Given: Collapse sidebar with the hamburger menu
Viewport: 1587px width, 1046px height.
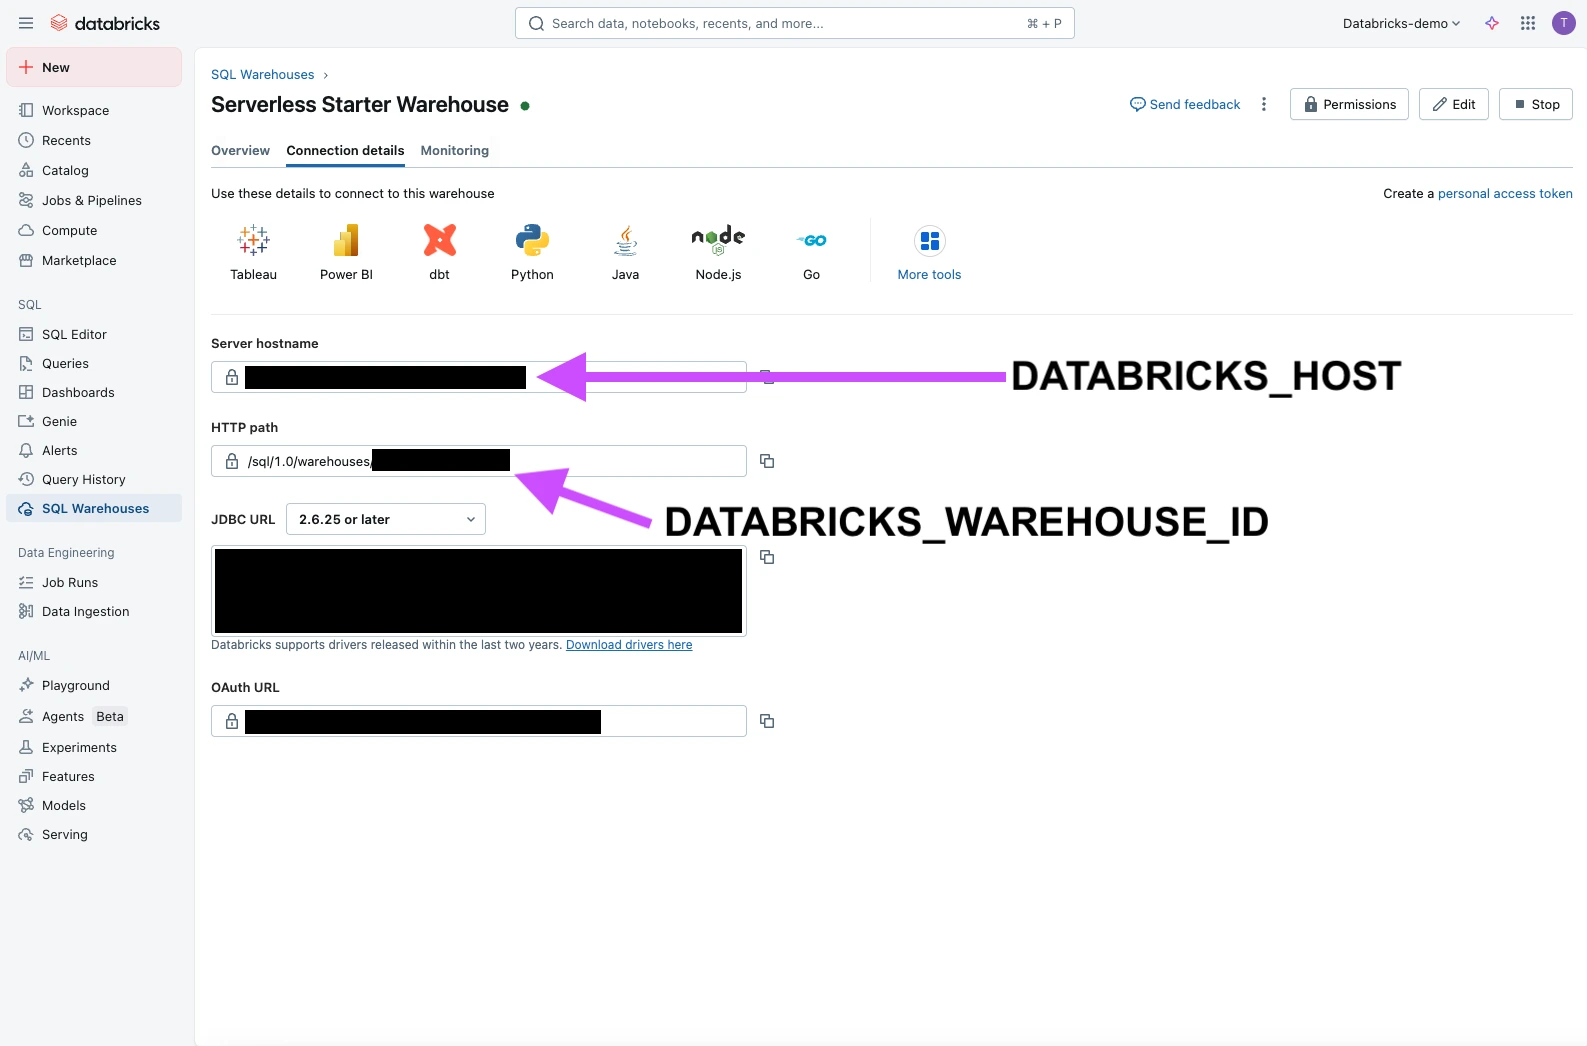Looking at the screenshot, I should (26, 23).
